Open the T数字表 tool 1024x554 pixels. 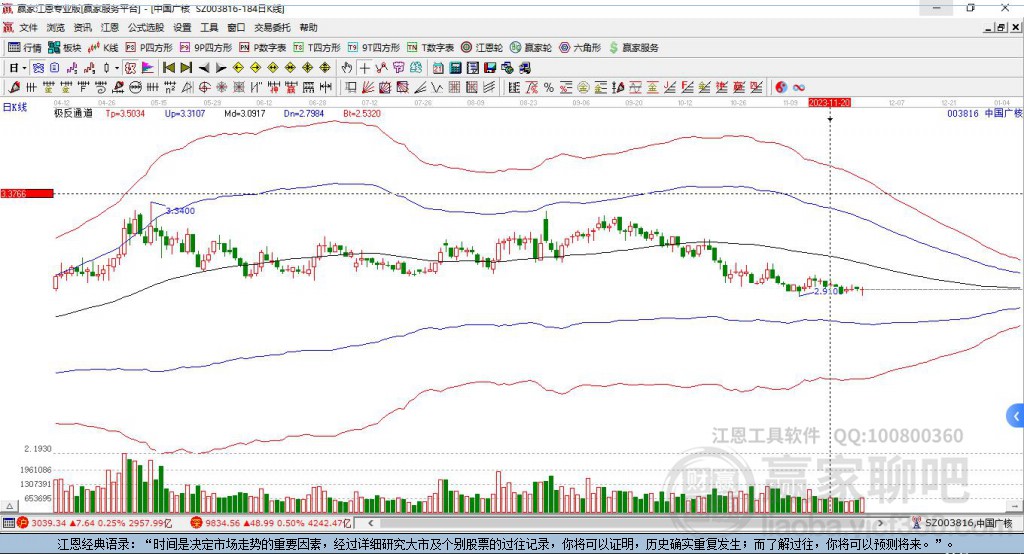point(430,48)
